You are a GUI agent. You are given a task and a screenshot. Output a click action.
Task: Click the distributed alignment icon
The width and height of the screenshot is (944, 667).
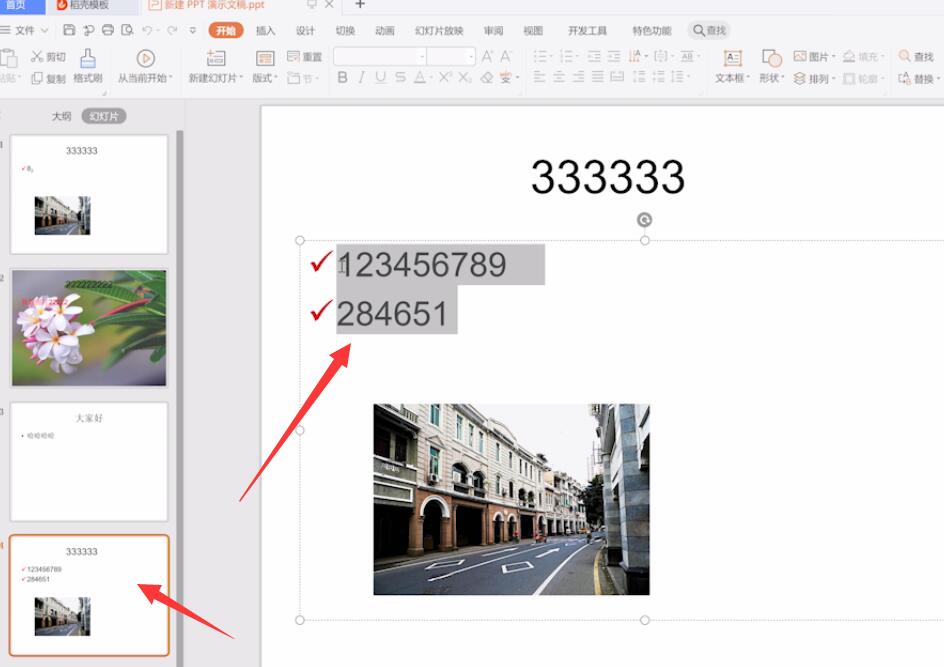(x=617, y=77)
